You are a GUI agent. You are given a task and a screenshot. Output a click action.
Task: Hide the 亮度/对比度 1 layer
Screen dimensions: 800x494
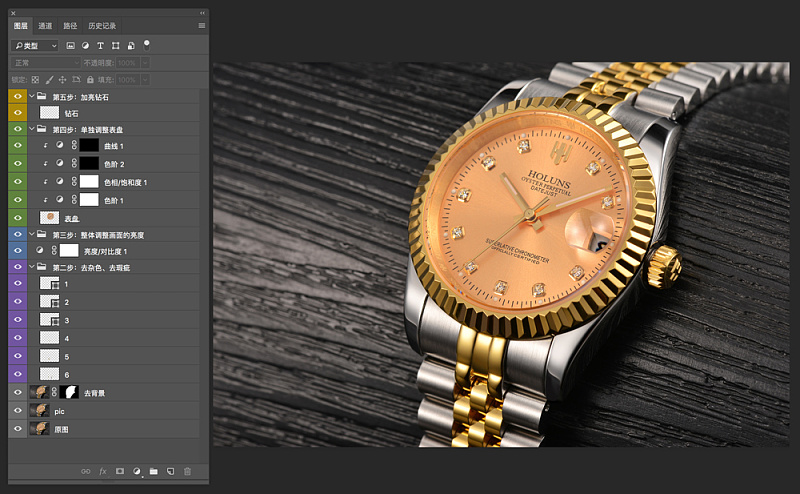[18, 251]
